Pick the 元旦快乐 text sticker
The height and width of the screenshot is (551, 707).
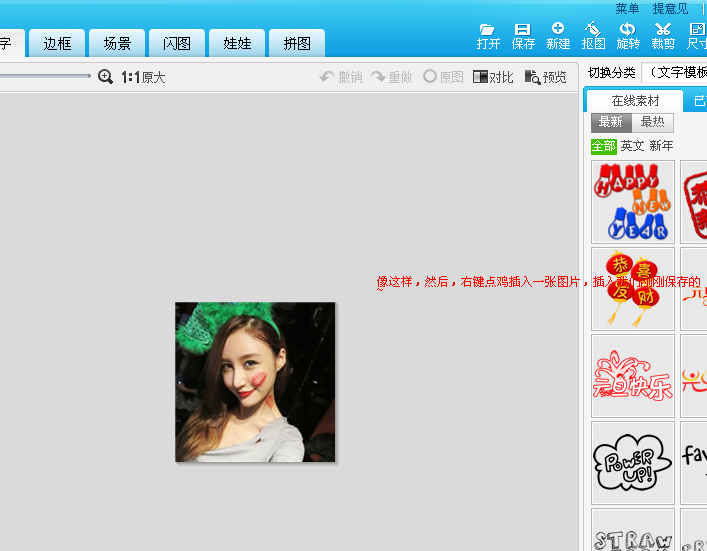633,376
